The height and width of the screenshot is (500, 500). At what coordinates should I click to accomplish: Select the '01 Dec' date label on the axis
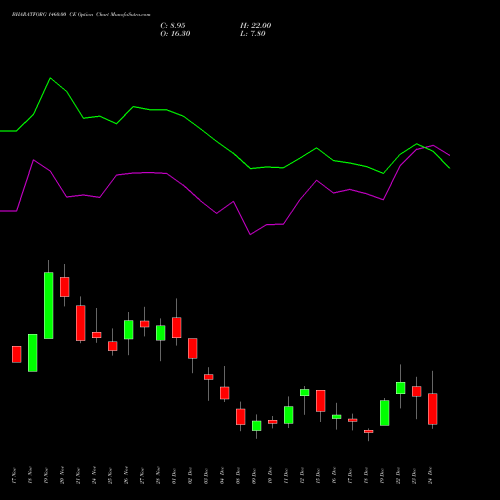point(174,476)
